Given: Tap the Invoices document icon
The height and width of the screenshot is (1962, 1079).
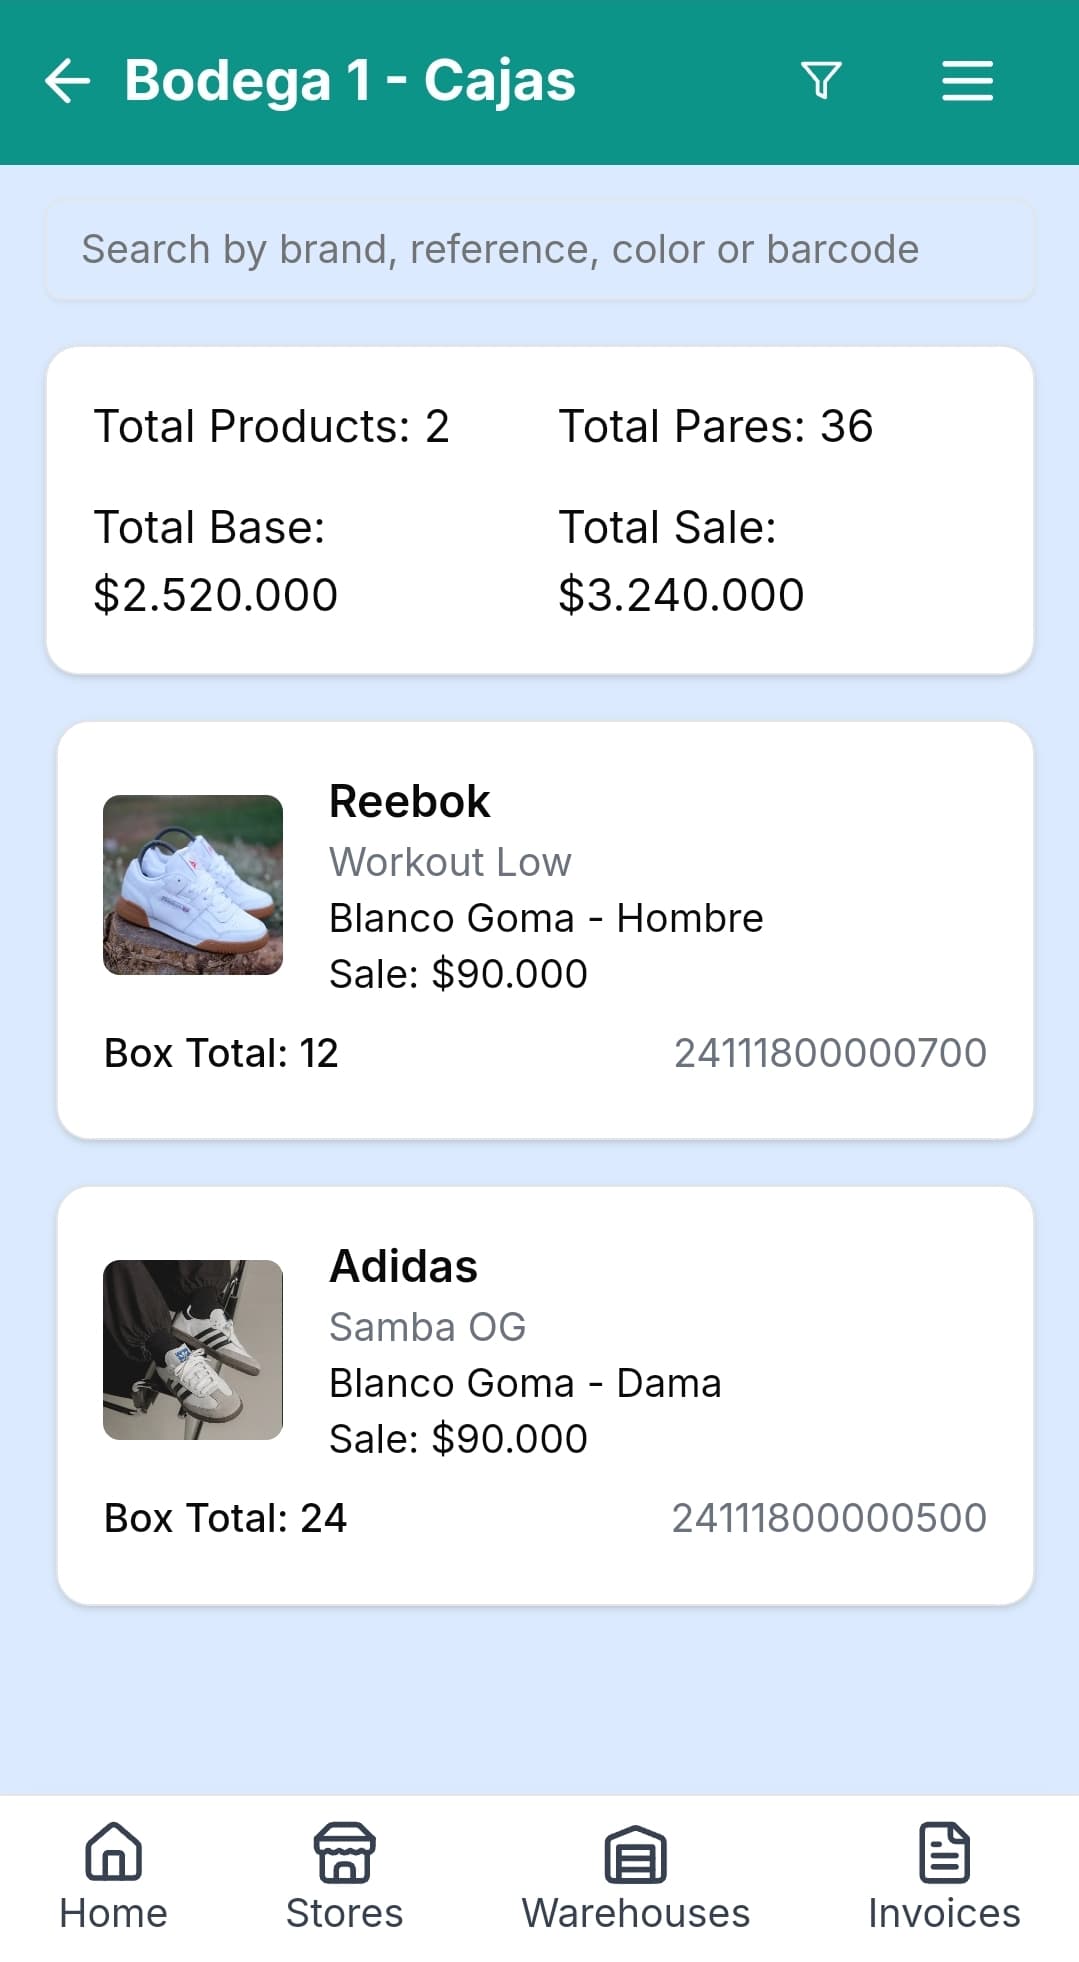Looking at the screenshot, I should (944, 1852).
